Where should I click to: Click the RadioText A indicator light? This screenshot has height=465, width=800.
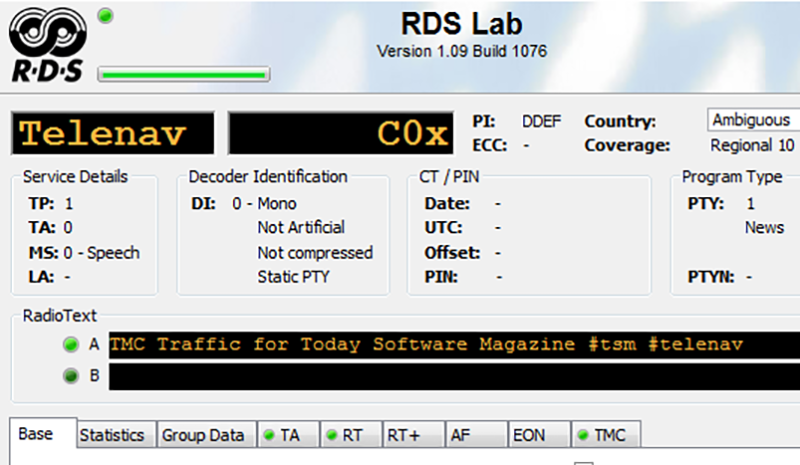point(70,345)
